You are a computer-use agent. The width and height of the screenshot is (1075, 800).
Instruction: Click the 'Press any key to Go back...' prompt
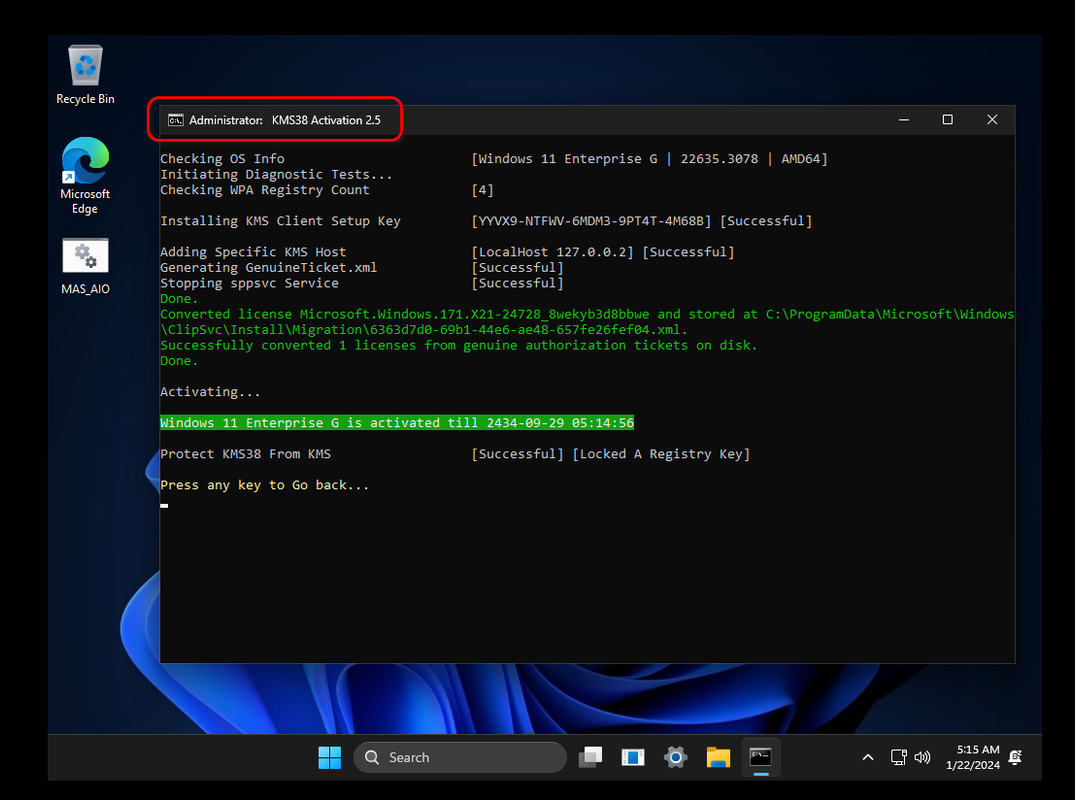click(x=265, y=485)
